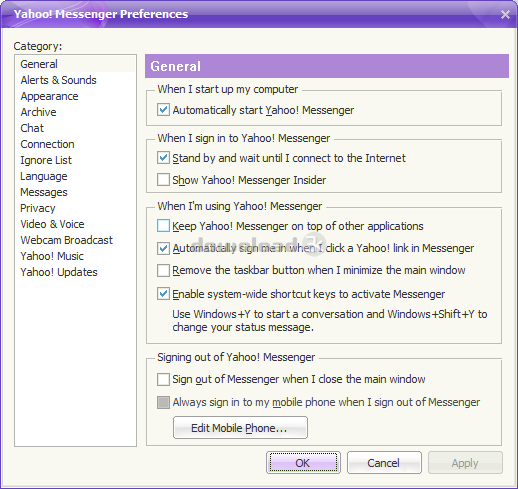Go to the Archive category

[38, 112]
